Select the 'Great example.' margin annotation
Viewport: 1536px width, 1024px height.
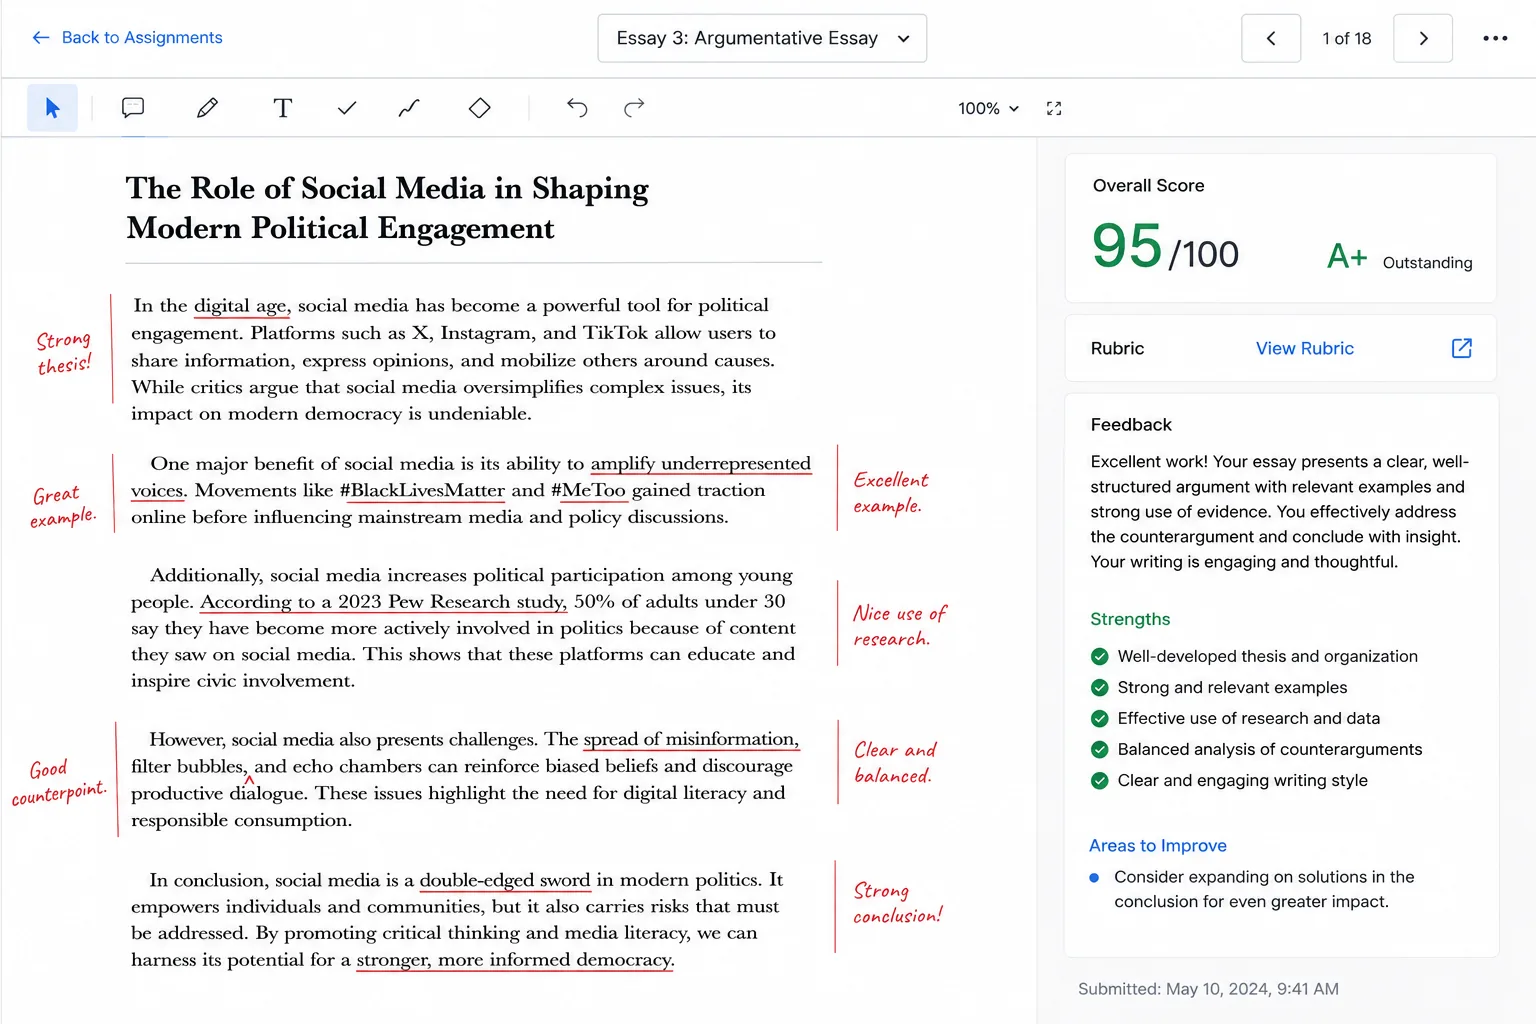63,506
